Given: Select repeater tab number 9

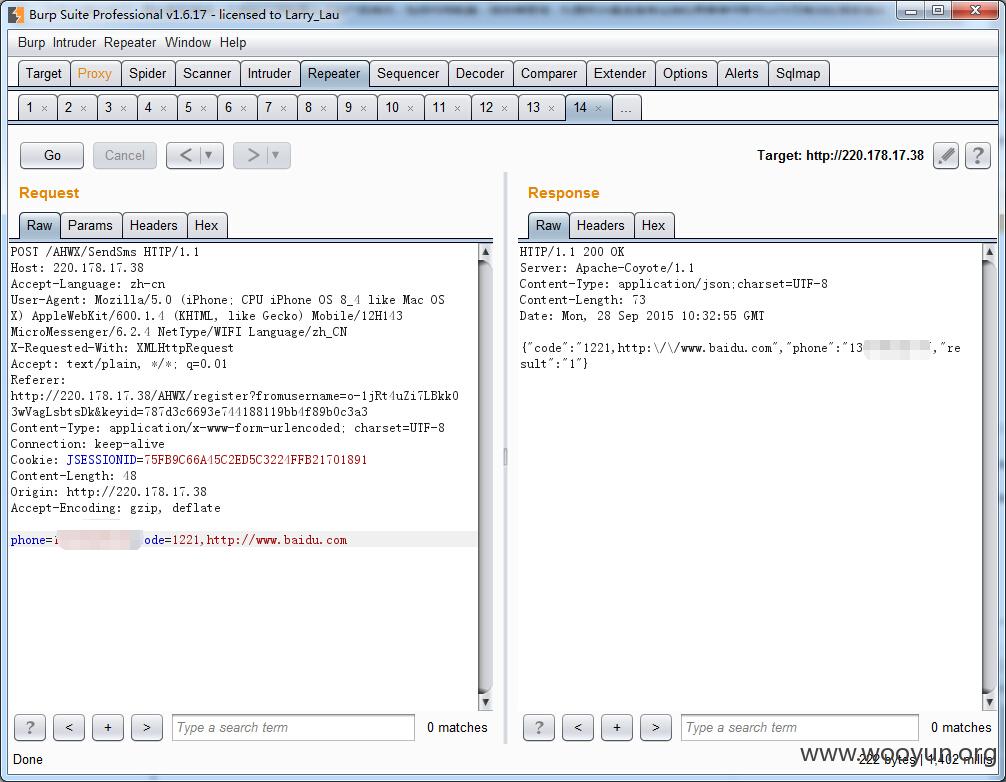Looking at the screenshot, I should 348,108.
